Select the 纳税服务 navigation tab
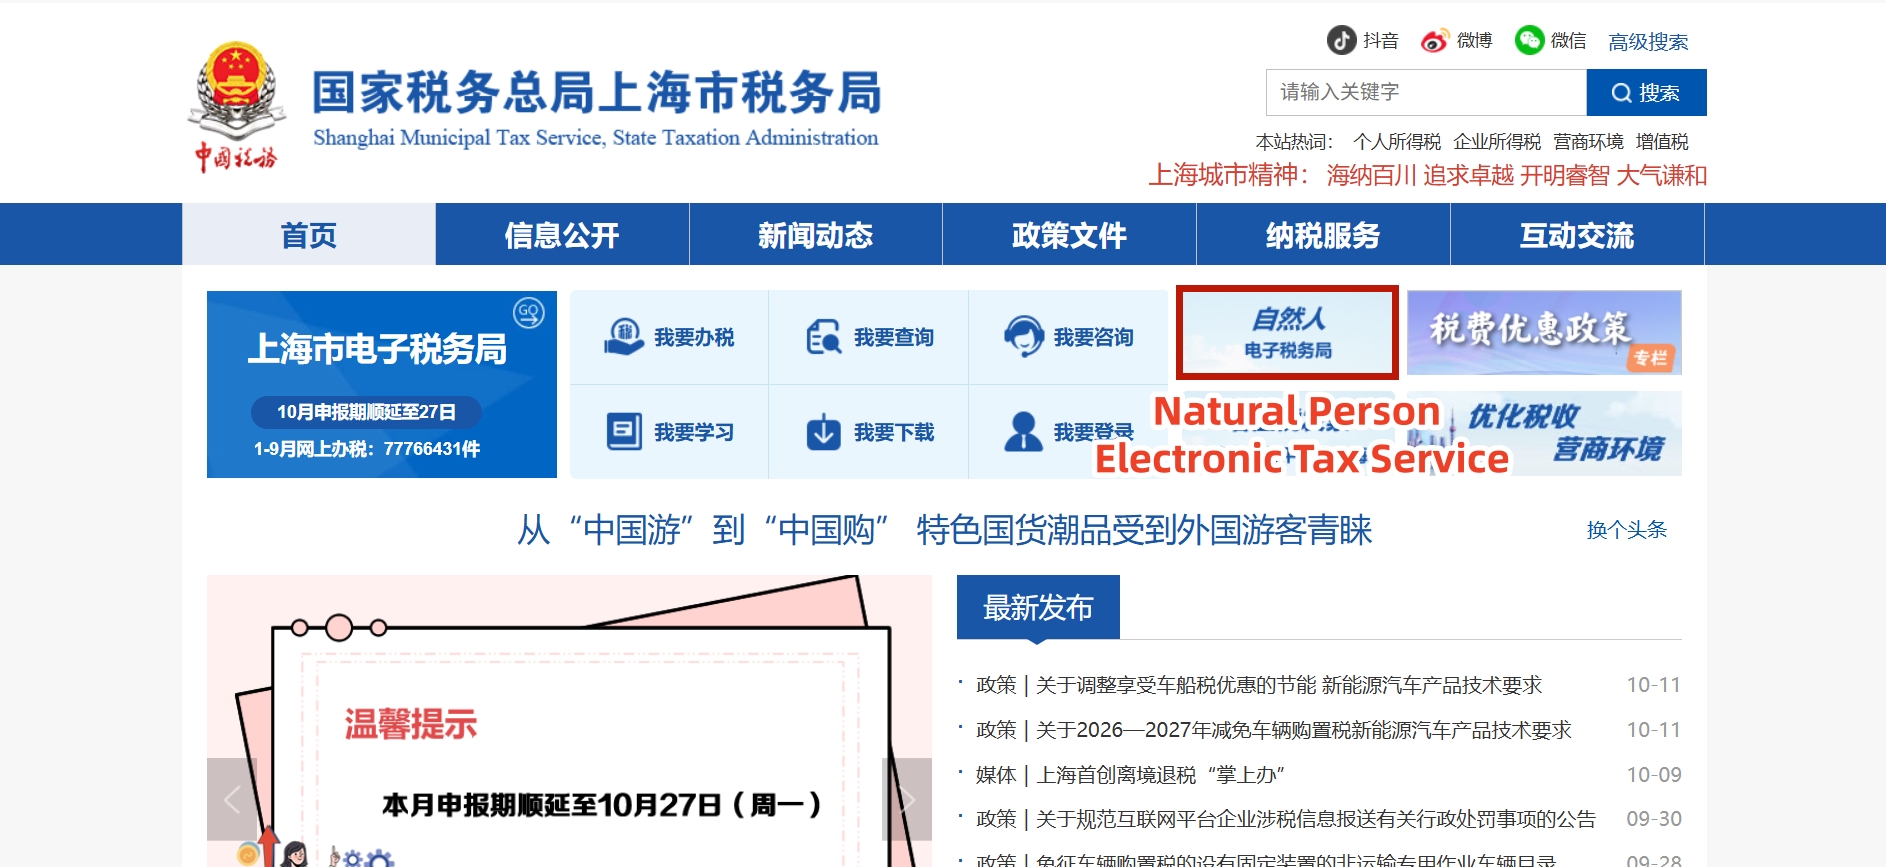The image size is (1886, 867). 1323,235
